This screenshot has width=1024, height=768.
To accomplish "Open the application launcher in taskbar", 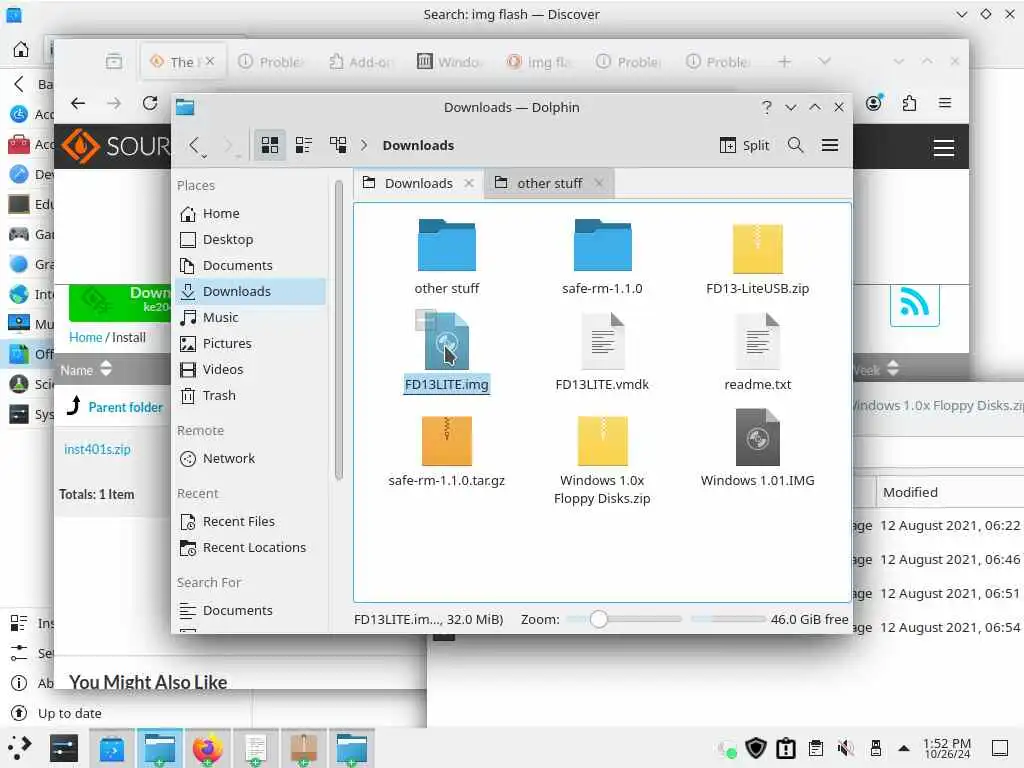I will (20, 748).
